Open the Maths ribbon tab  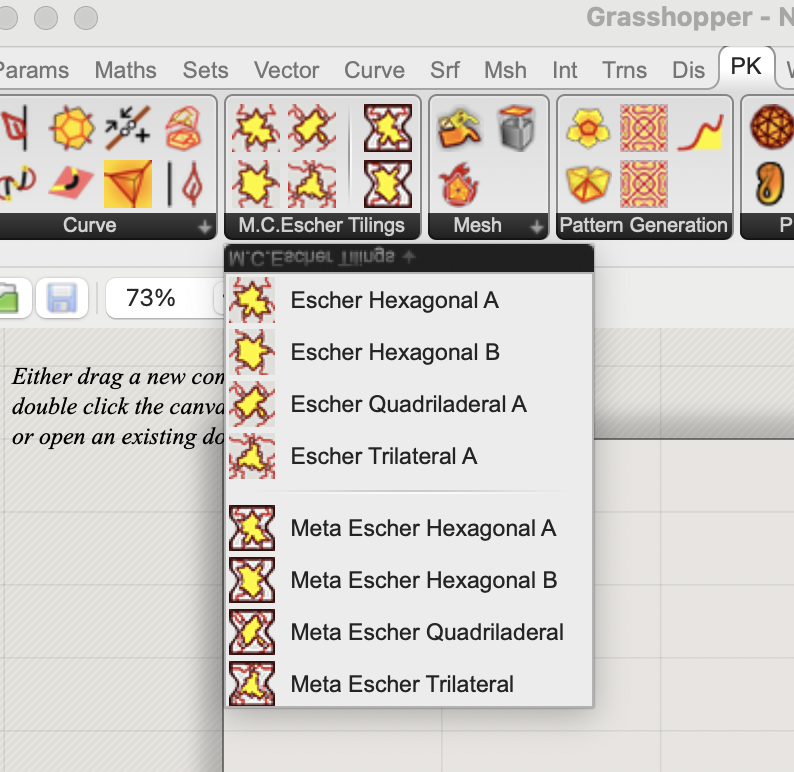click(x=125, y=70)
